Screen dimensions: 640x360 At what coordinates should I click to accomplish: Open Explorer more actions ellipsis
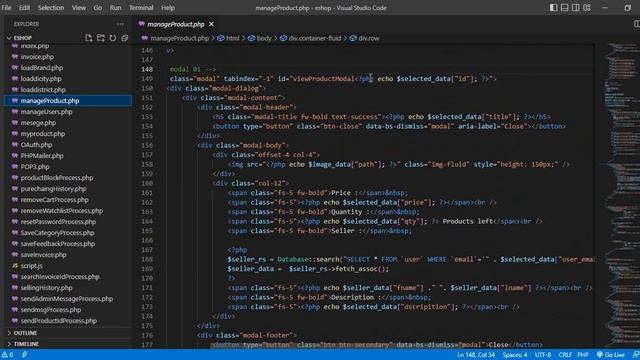(120, 24)
